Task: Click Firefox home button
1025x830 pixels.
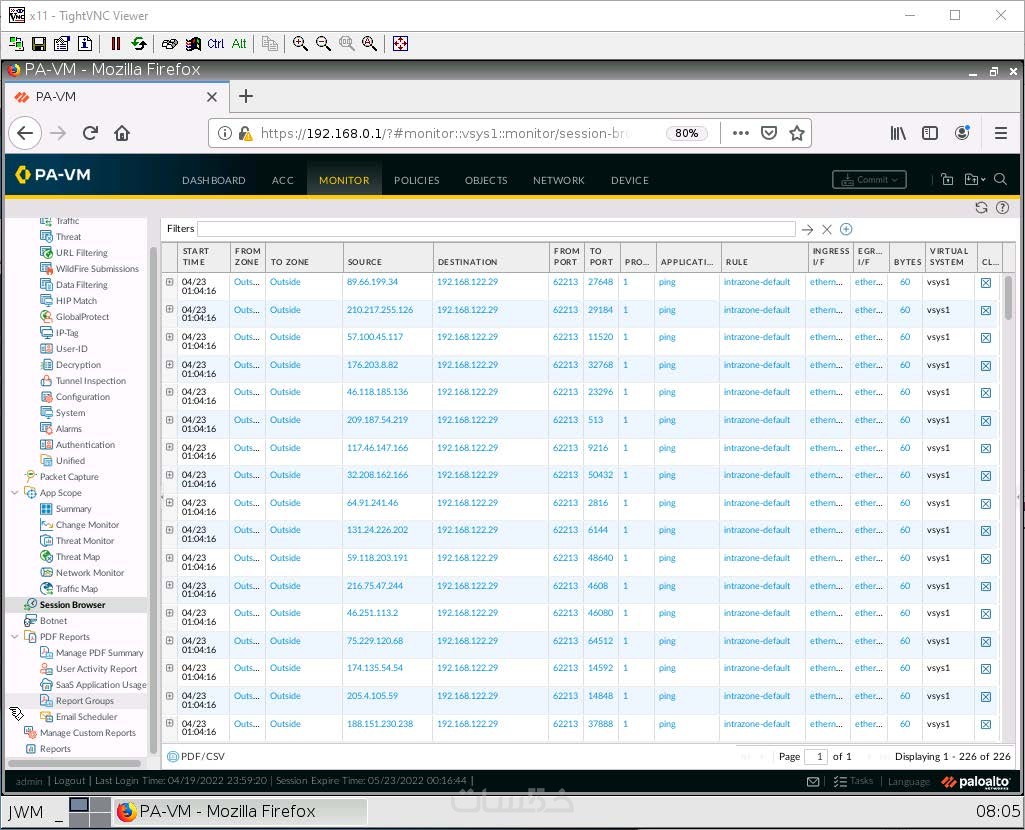Action: coord(122,133)
